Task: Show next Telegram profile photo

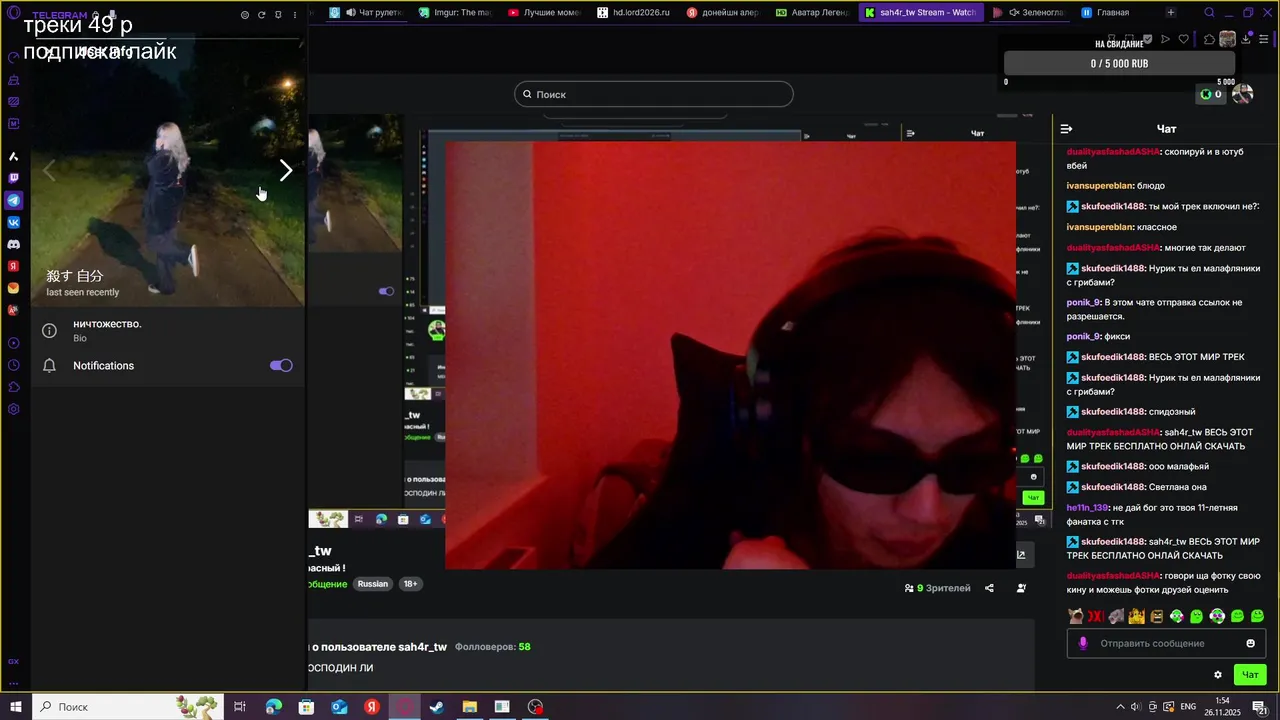Action: point(286,171)
